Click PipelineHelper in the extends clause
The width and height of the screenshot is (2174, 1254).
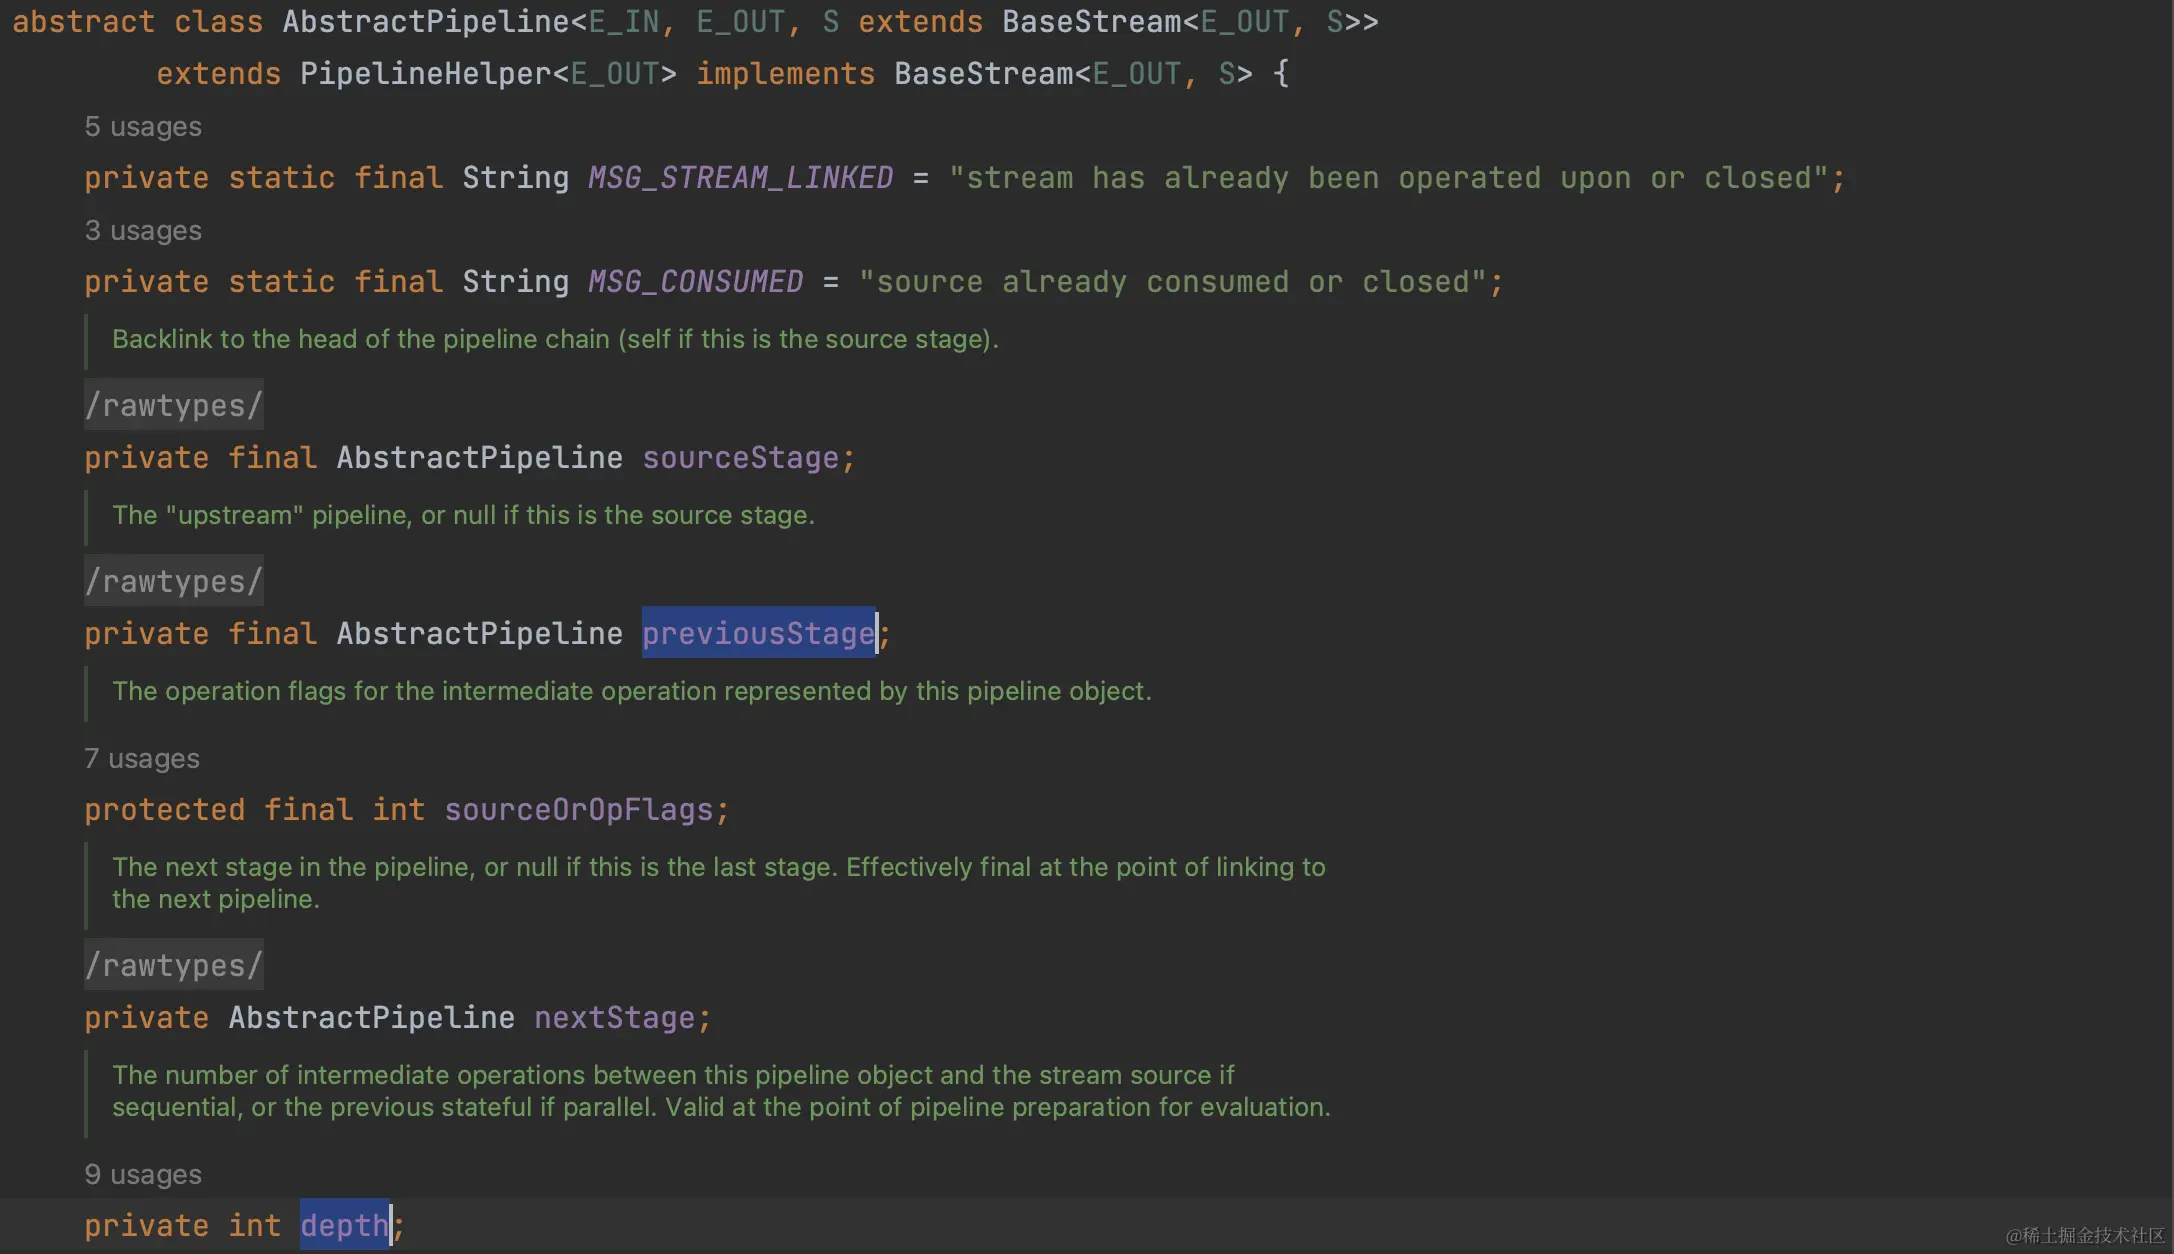pos(425,74)
